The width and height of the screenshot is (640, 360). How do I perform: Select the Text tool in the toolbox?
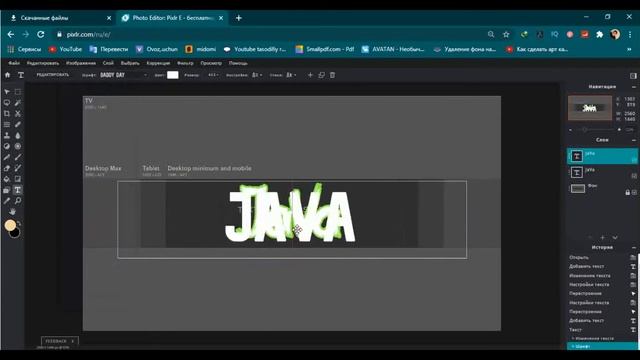(x=18, y=190)
